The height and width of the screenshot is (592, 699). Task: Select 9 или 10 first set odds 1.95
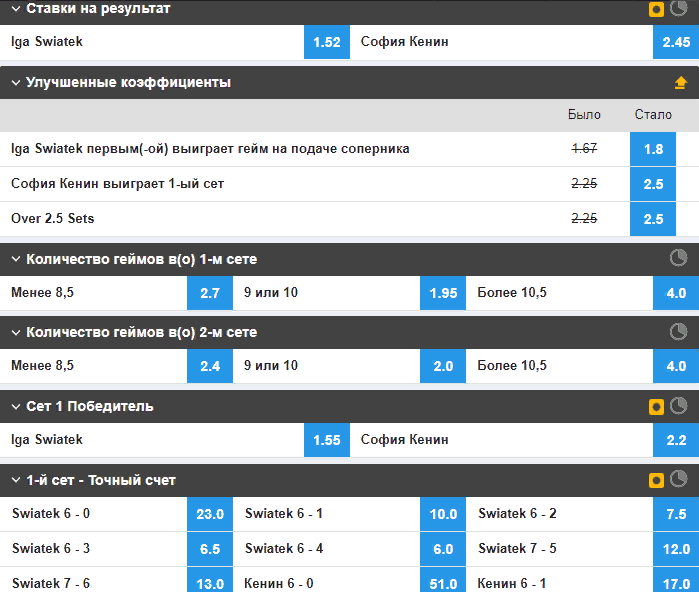coord(443,293)
